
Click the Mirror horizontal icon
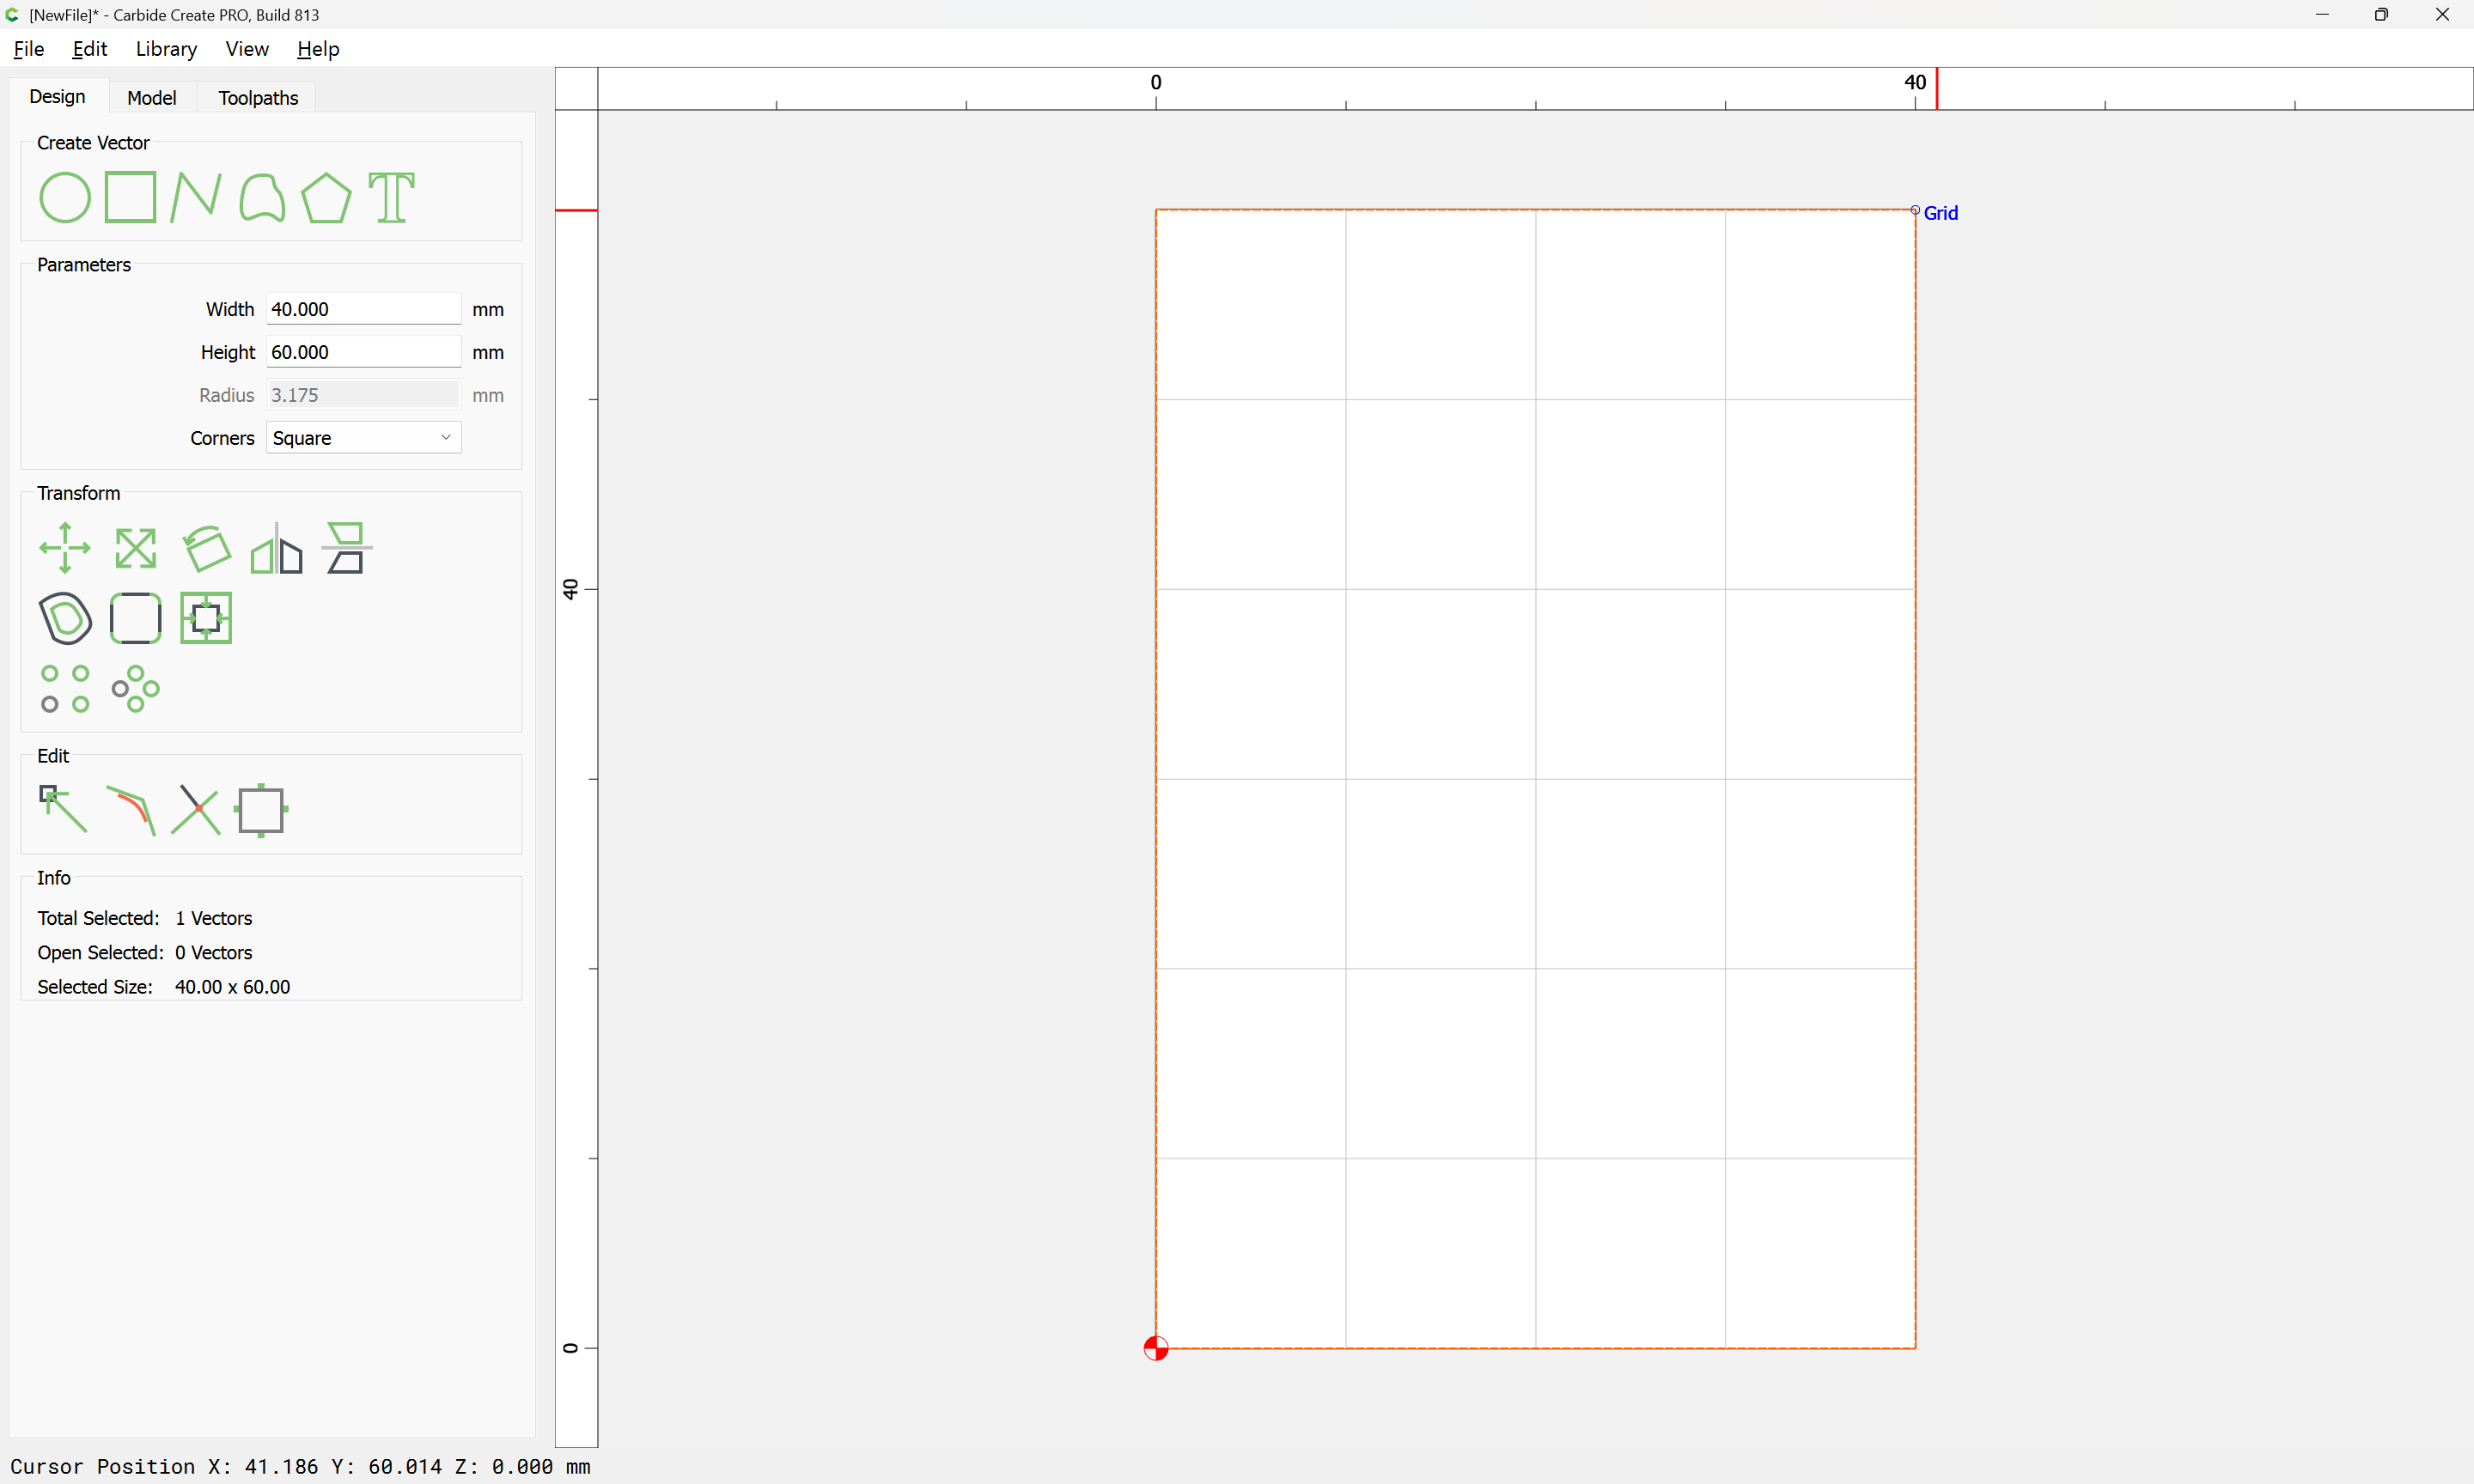(x=276, y=548)
